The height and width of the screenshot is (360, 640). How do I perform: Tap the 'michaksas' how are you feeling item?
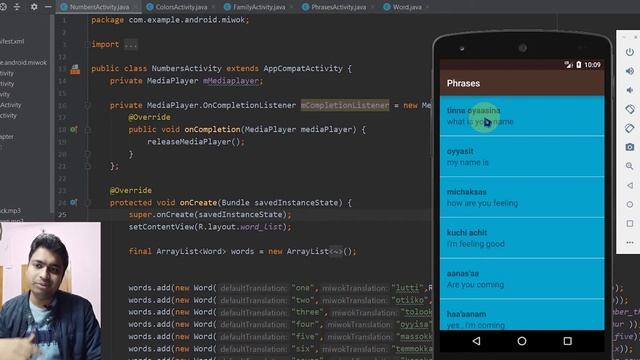tap(522, 198)
